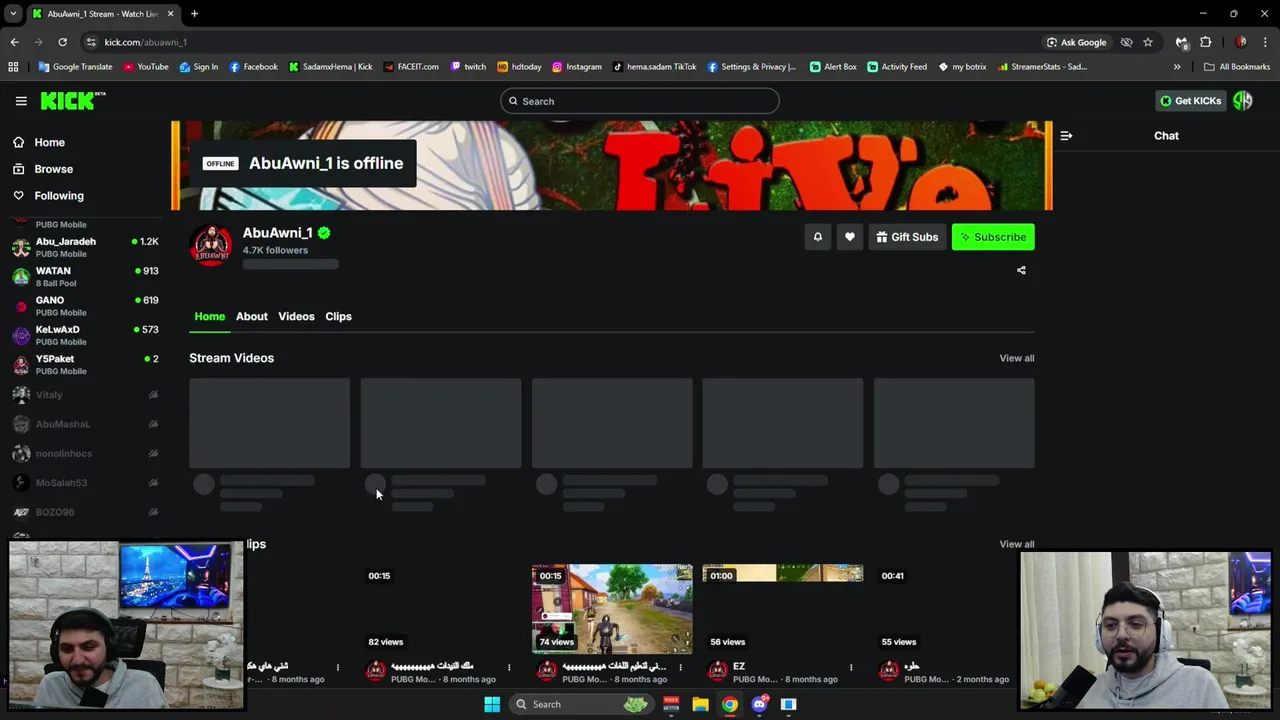Click the heart follow icon
The height and width of the screenshot is (720, 1280).
850,237
